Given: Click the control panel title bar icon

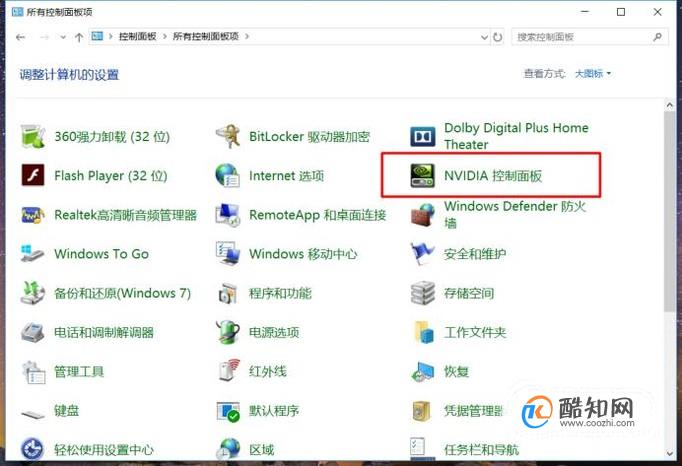Looking at the screenshot, I should (17, 12).
